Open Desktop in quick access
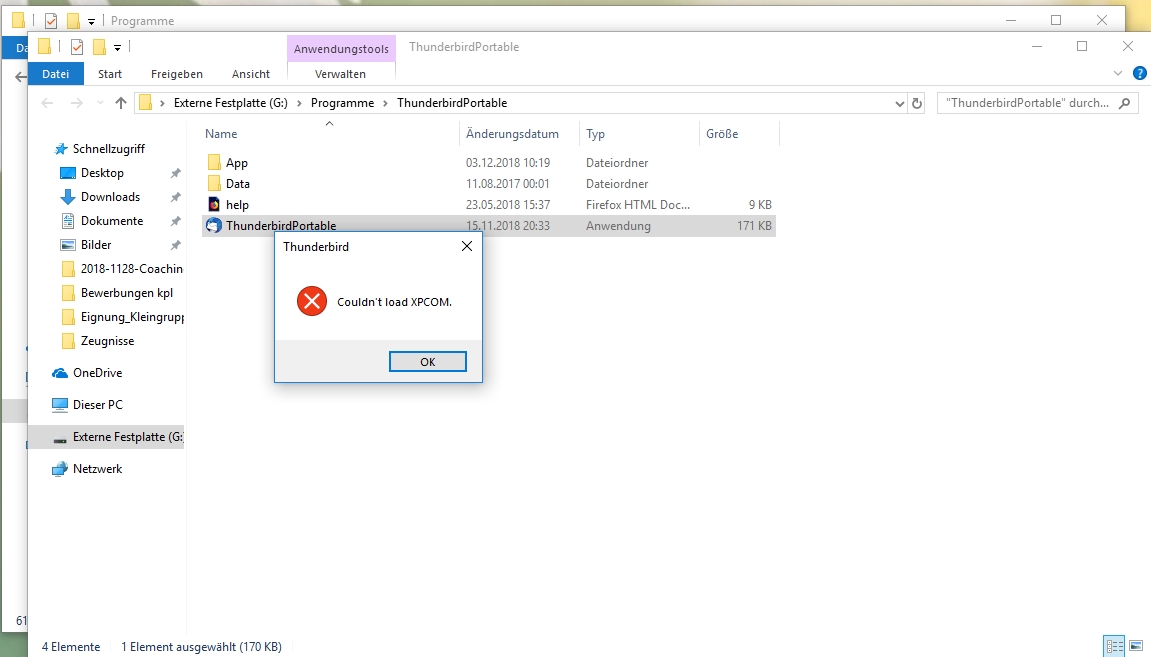 coord(102,173)
